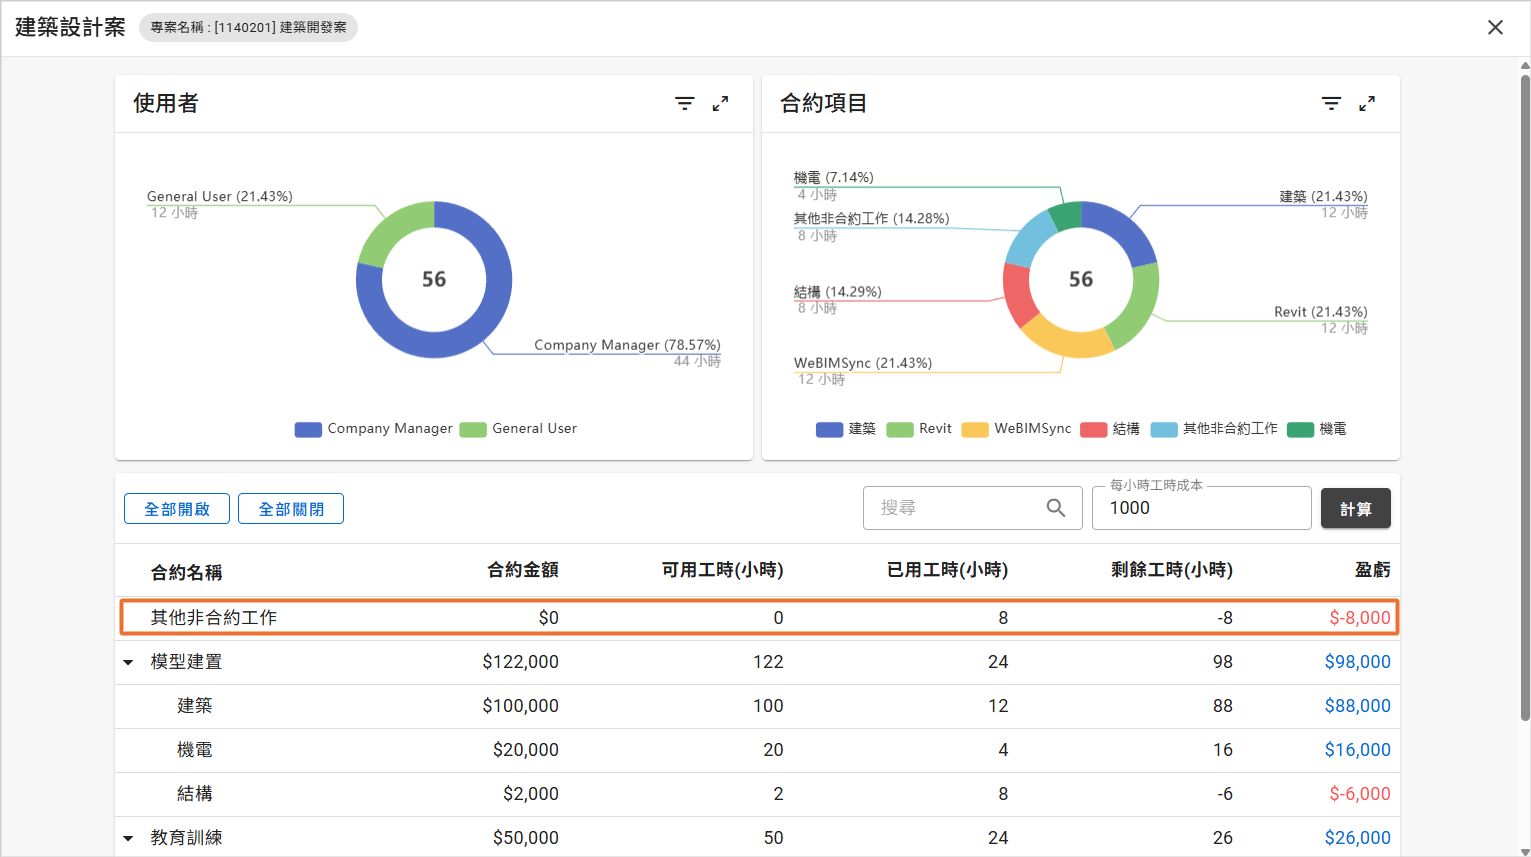Open filter options in 合約項目 panel
1531x857 pixels.
click(1331, 103)
